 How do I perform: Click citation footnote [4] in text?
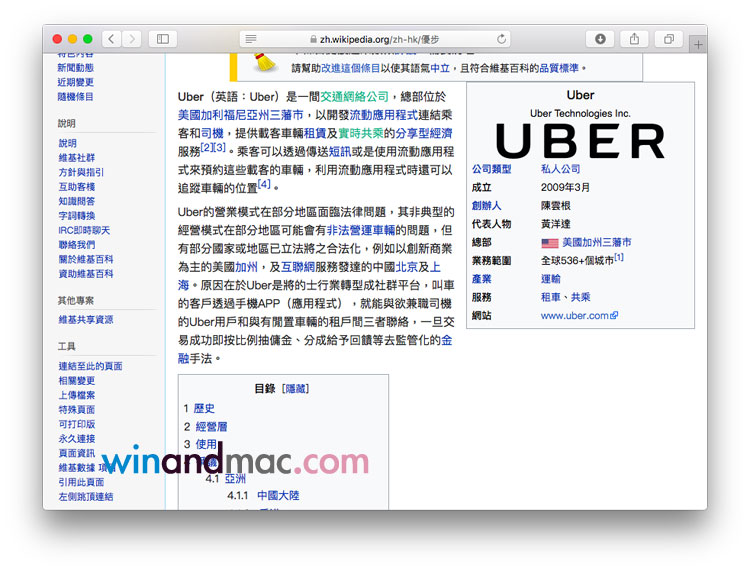point(264,184)
